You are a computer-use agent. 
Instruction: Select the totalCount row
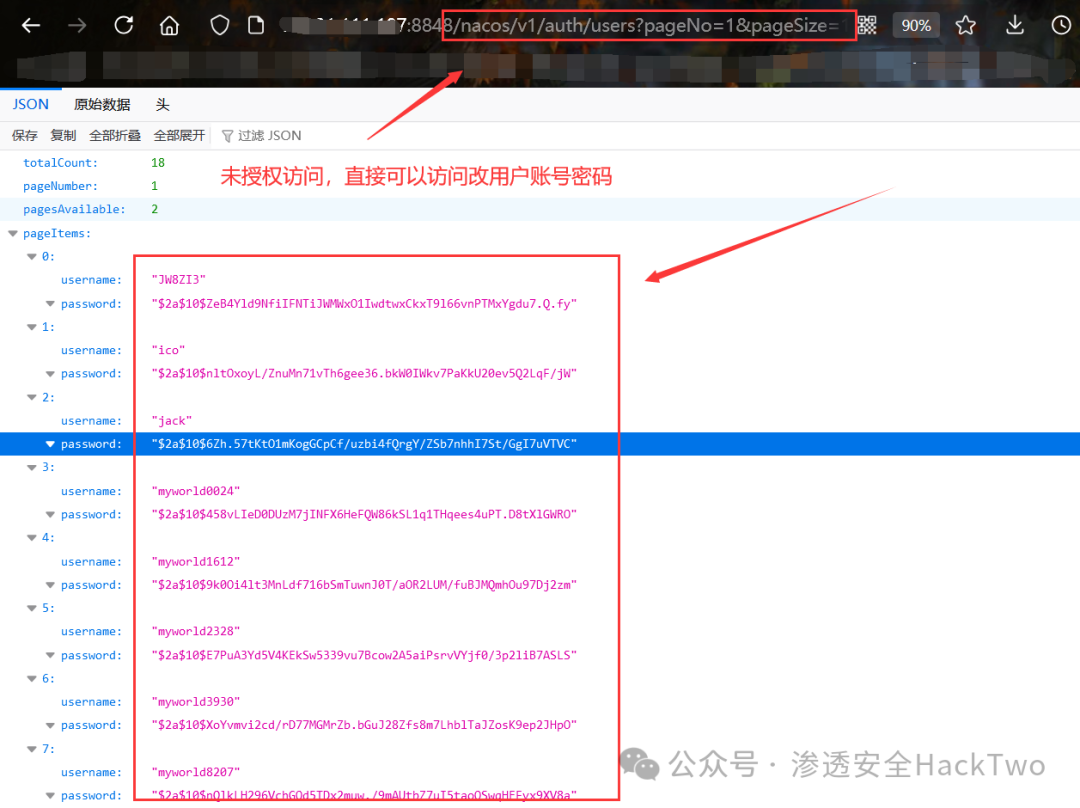[540, 163]
